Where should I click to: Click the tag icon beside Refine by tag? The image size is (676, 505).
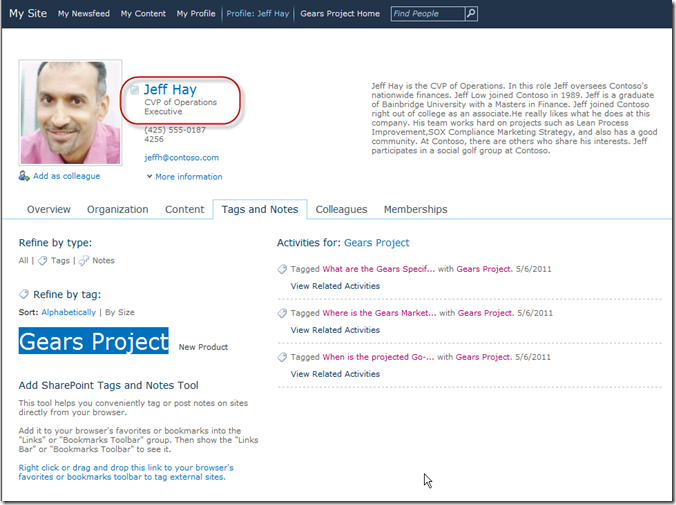click(24, 294)
